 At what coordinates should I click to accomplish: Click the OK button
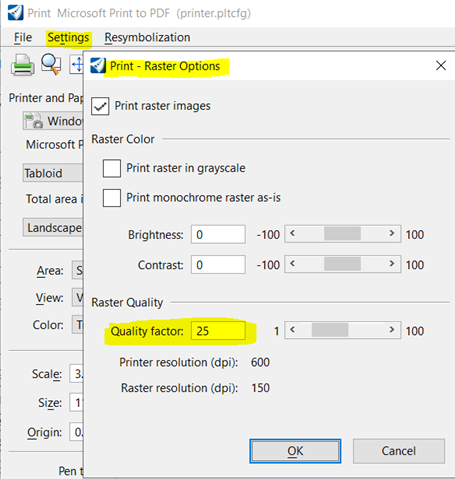[295, 451]
